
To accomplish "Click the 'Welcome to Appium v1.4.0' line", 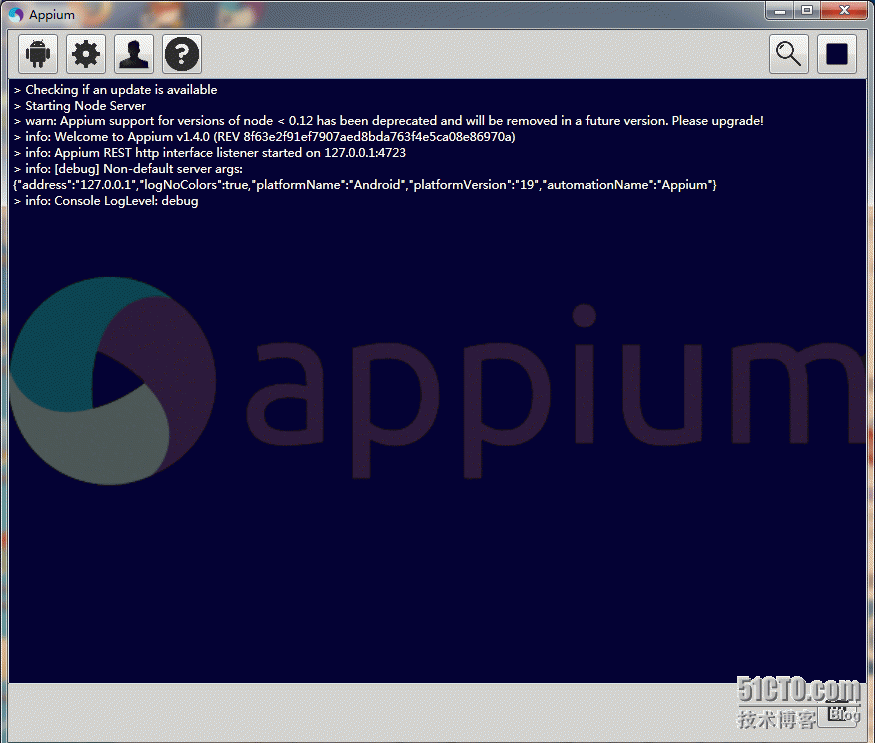I will tap(265, 137).
